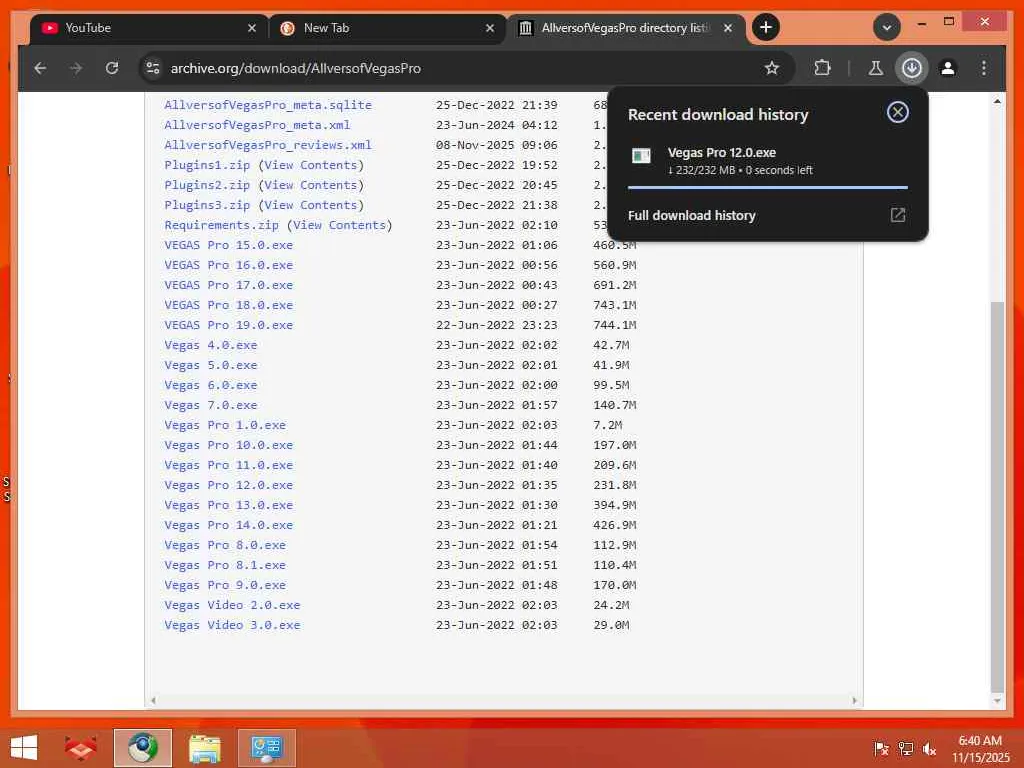Image resolution: width=1024 pixels, height=768 pixels.
Task: Open the red app icon in taskbar
Action: (80, 748)
